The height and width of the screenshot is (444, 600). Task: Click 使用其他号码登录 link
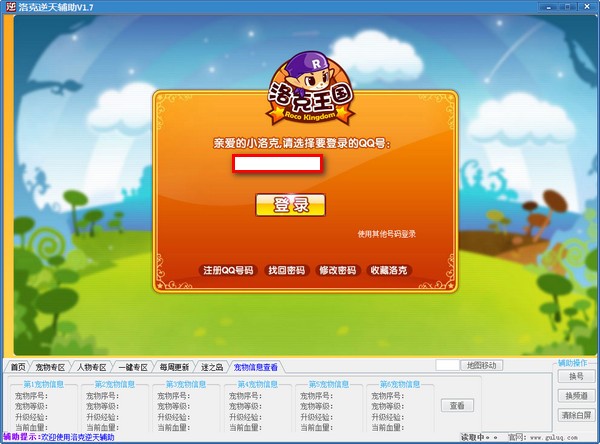(x=386, y=234)
